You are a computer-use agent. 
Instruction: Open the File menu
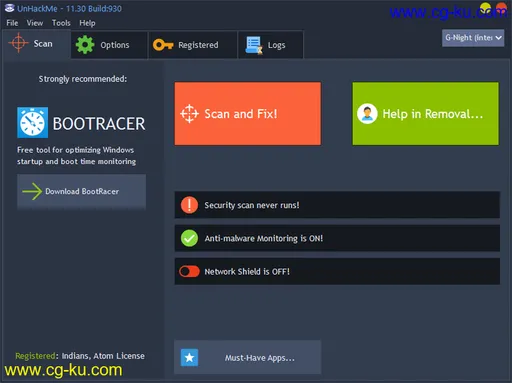[12, 23]
